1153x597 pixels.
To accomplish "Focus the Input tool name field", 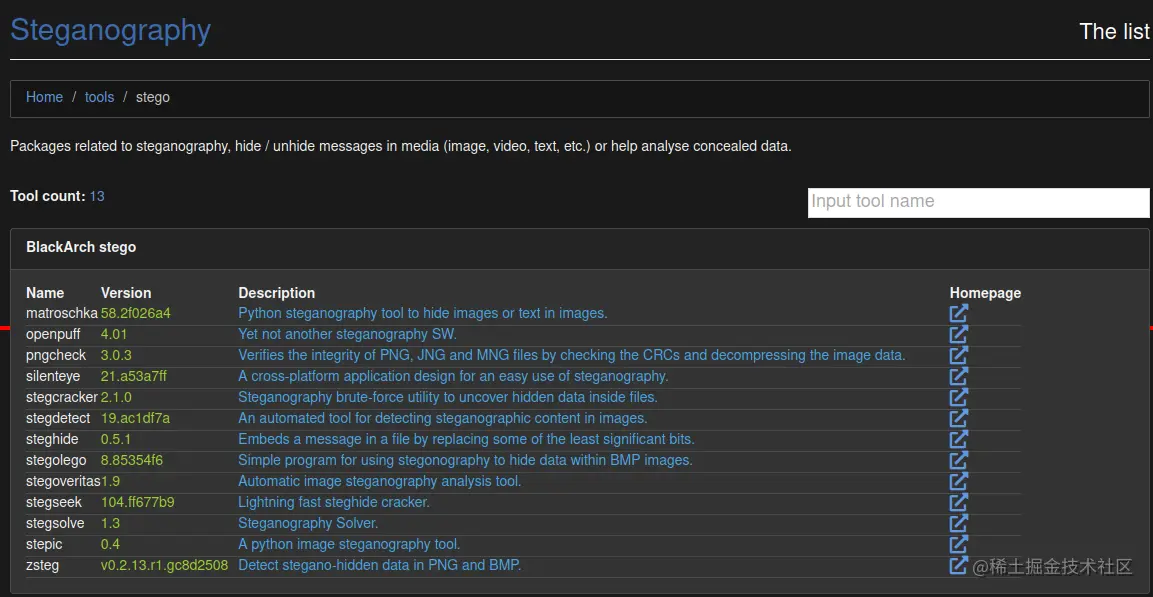I will pos(978,202).
